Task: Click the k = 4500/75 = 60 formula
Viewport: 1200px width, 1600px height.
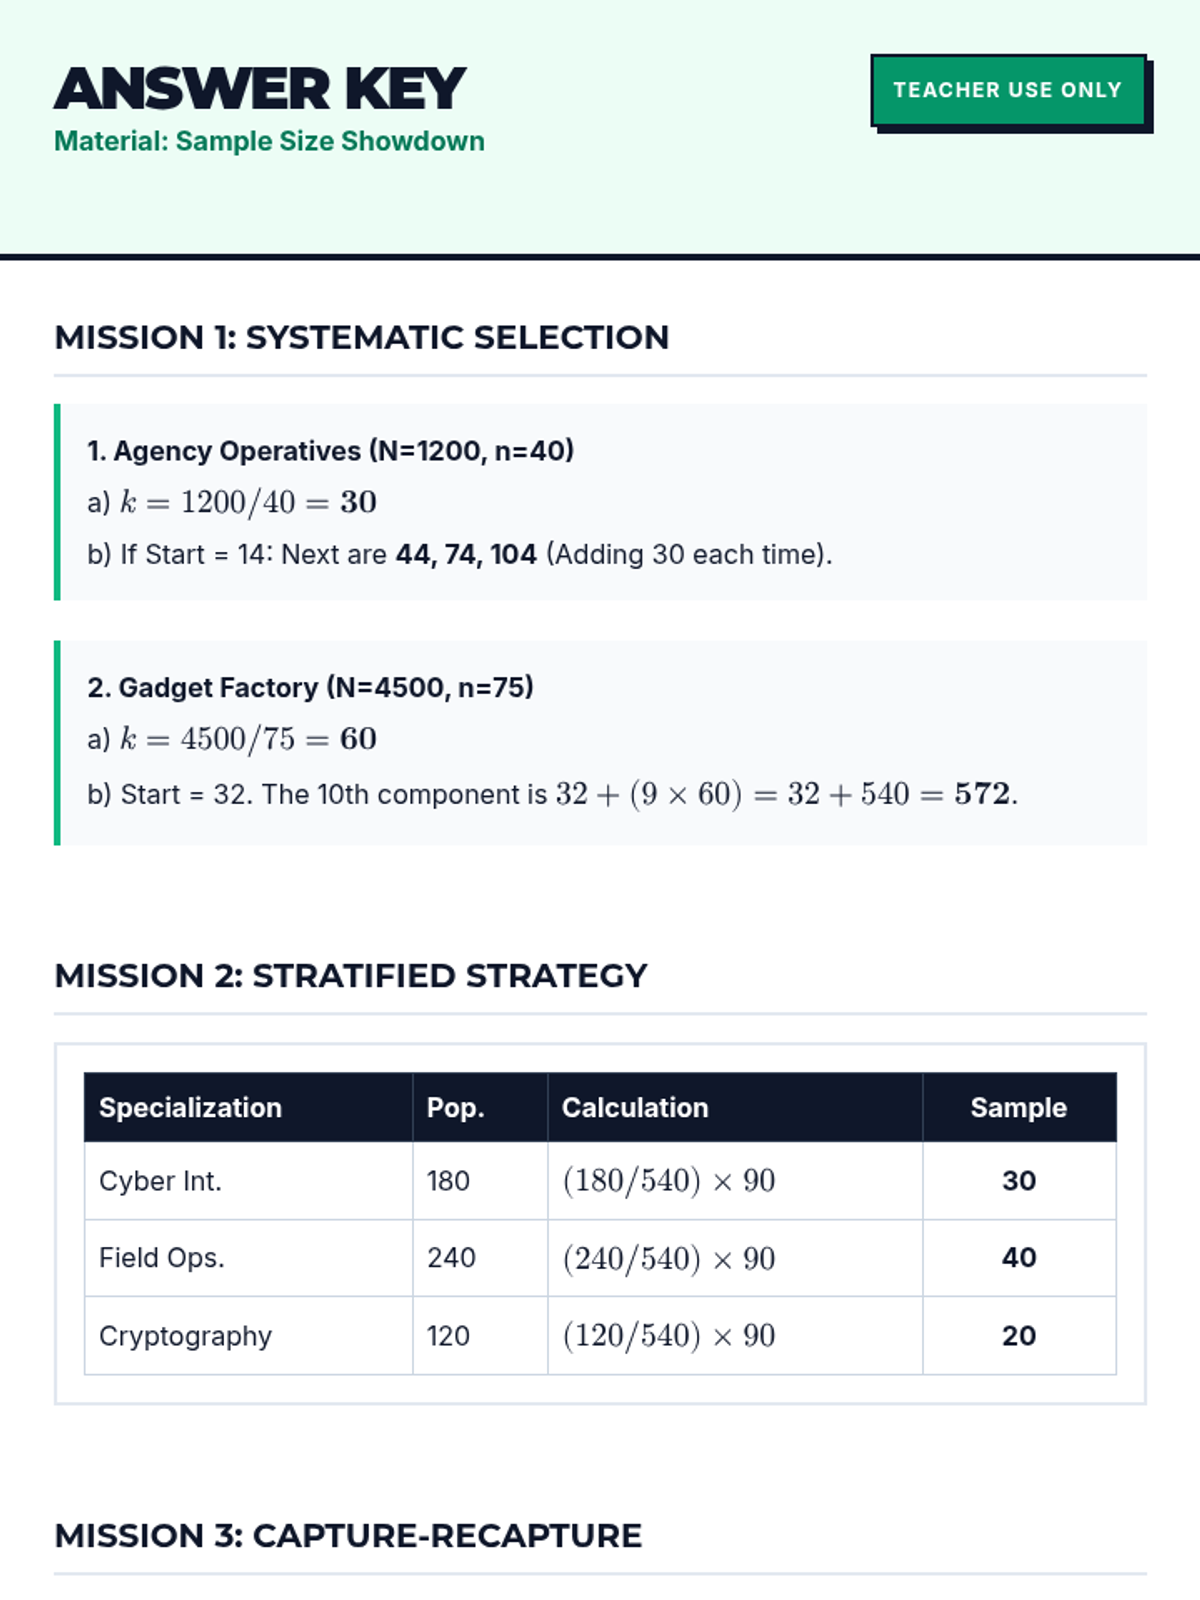Action: click(248, 739)
